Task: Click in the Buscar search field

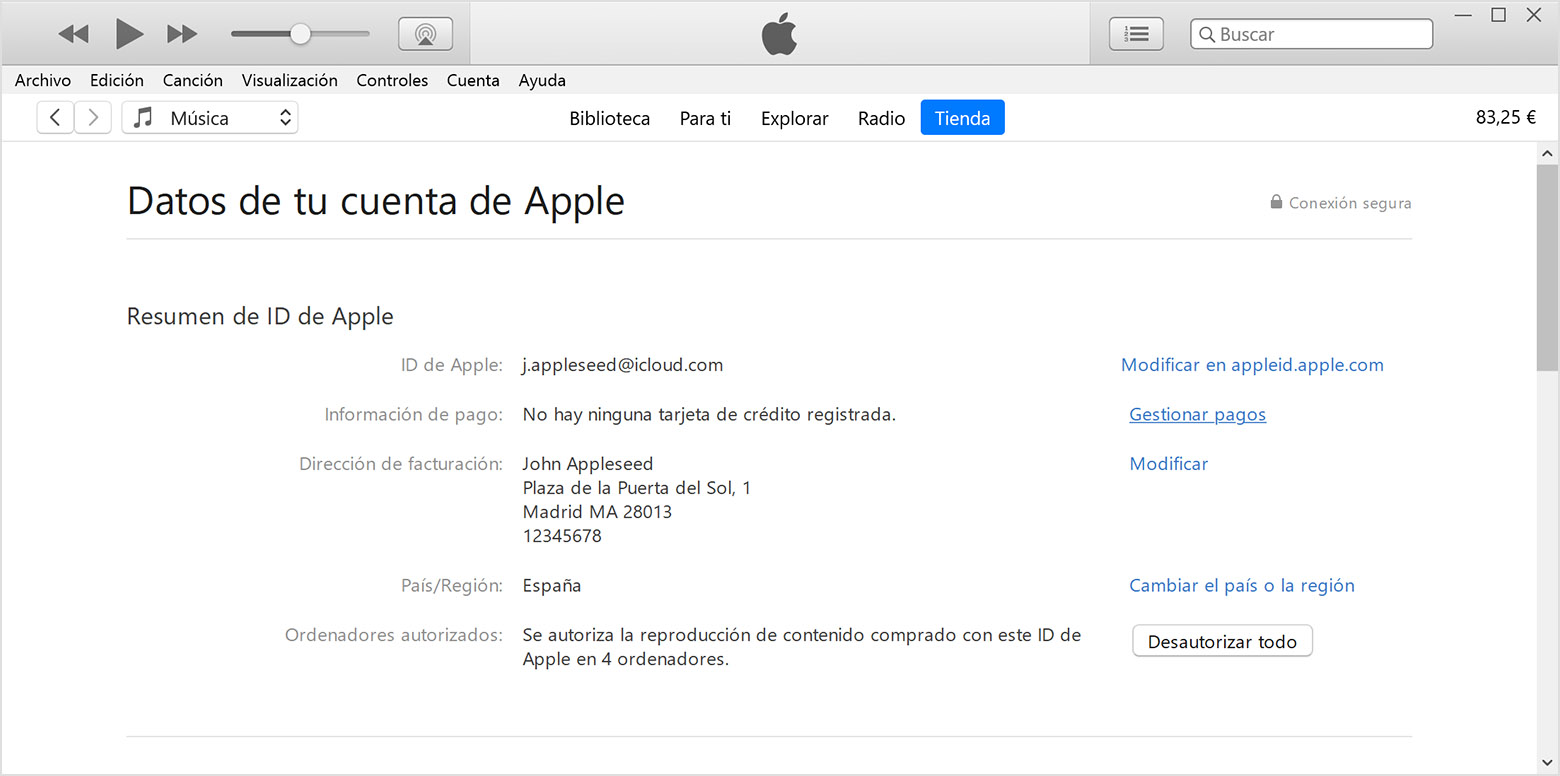Action: (x=1320, y=34)
